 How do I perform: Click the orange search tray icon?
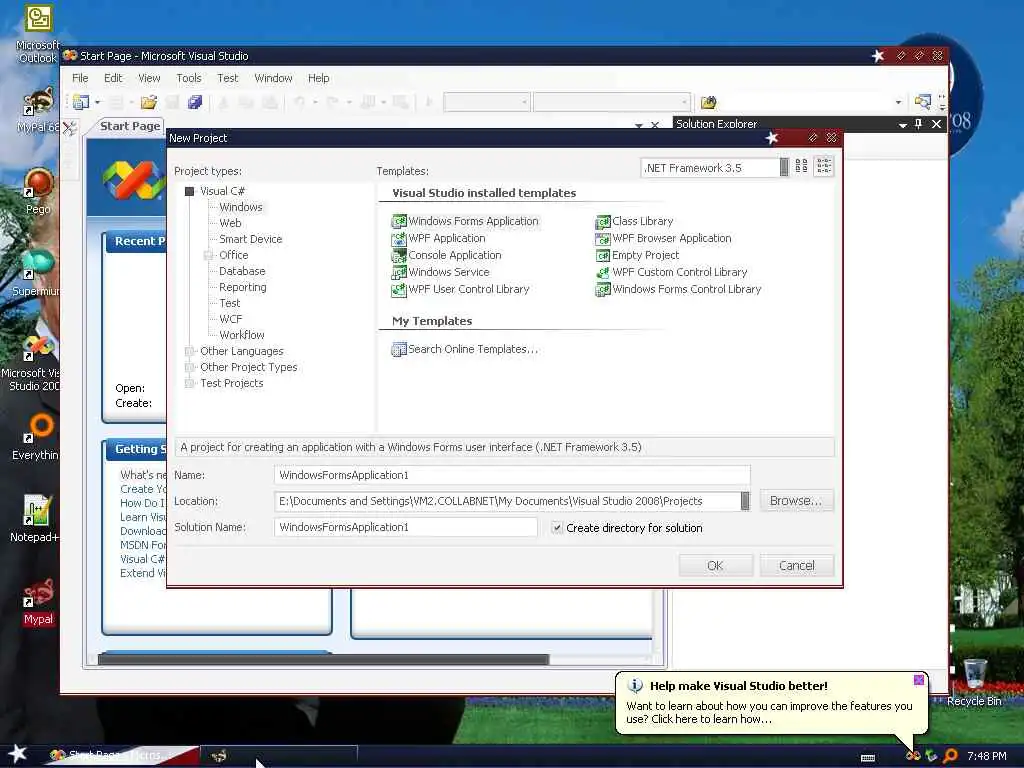point(951,756)
